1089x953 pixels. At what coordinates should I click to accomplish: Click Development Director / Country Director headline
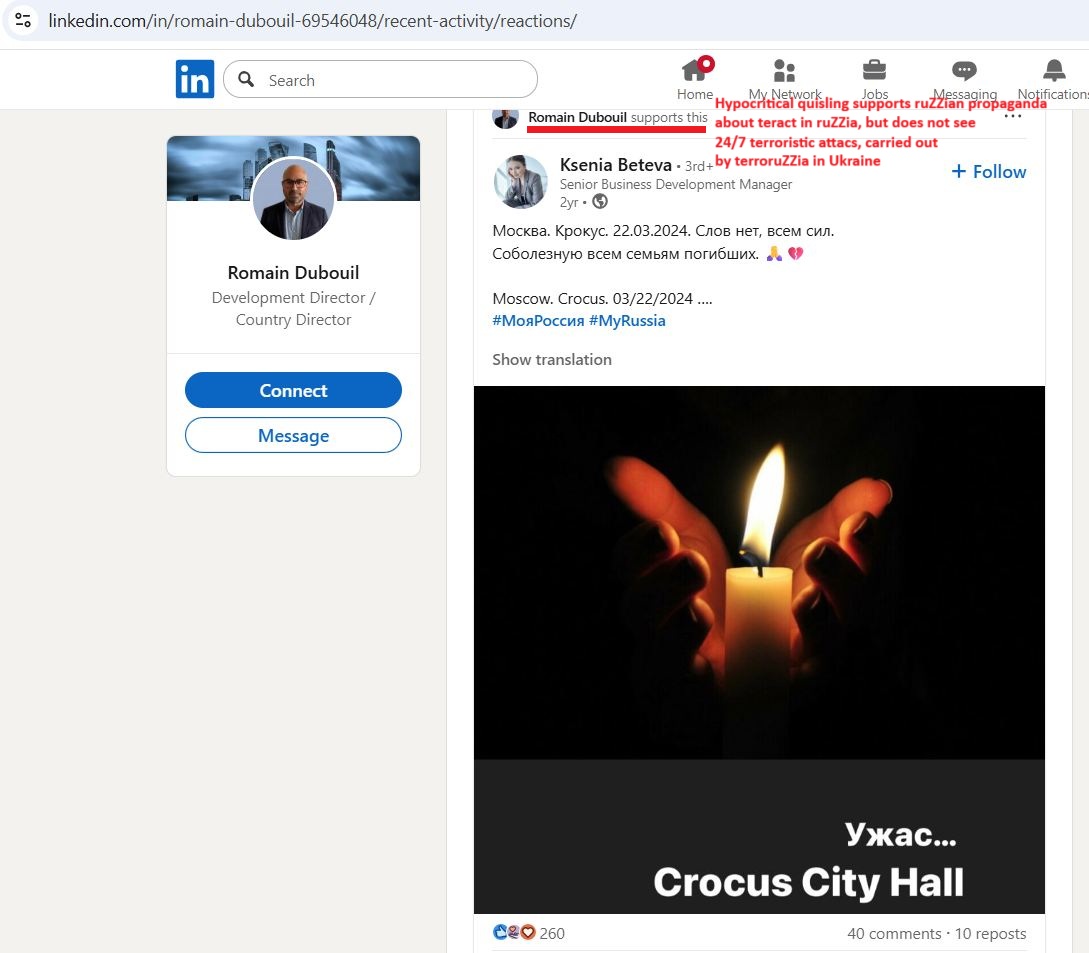click(x=293, y=308)
